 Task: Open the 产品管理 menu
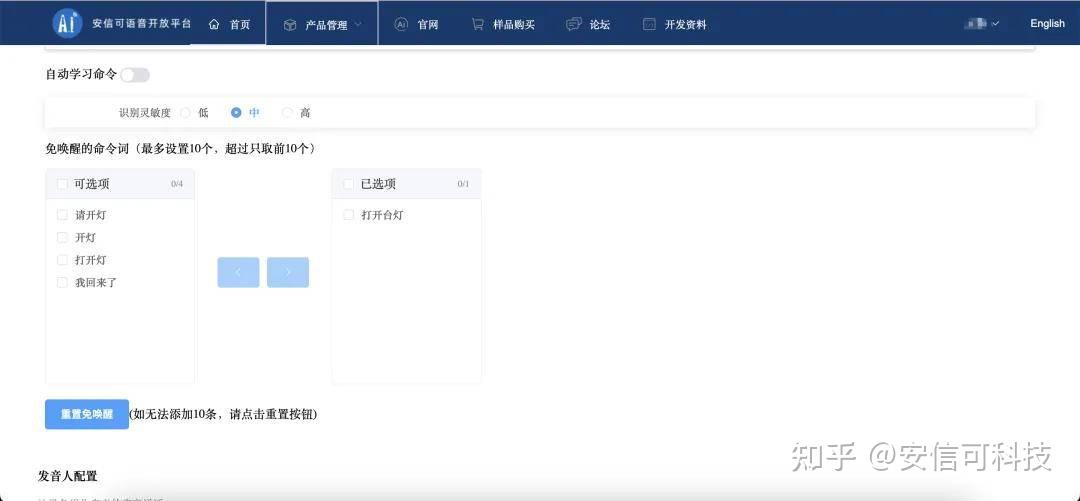322,23
